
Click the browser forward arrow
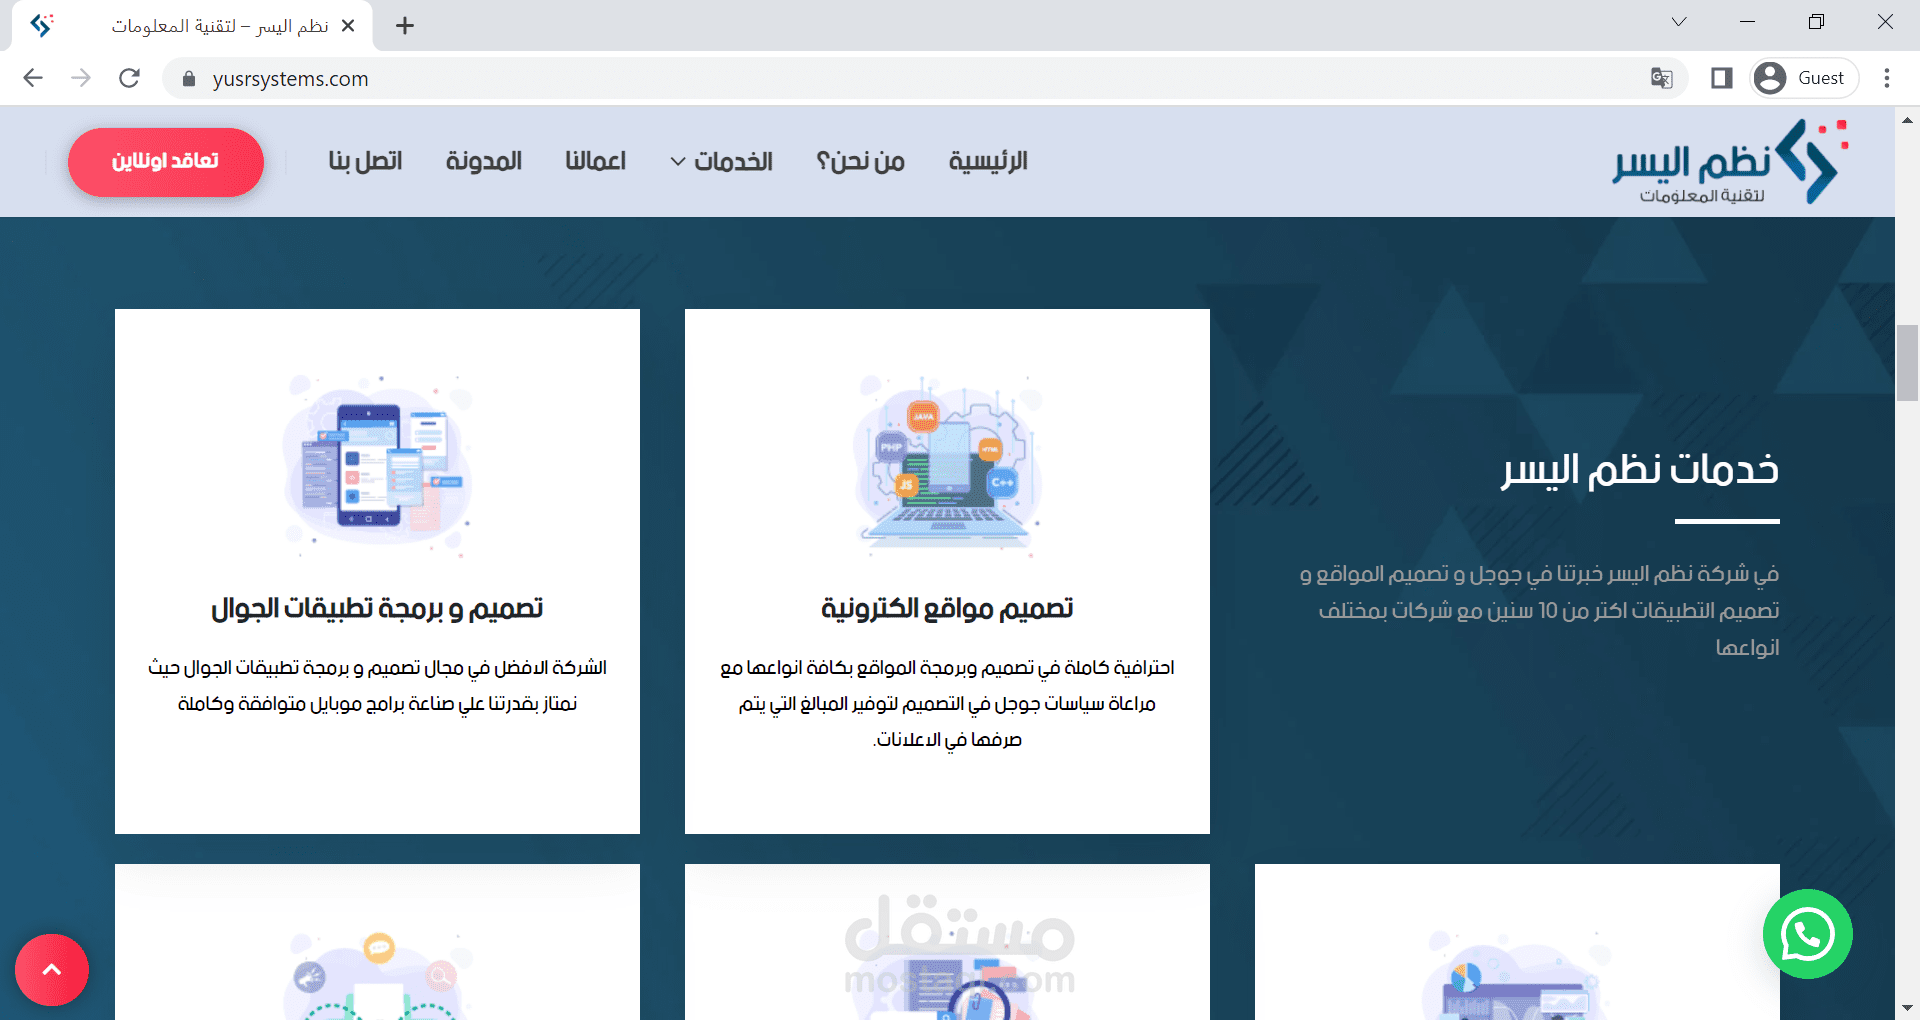tap(81, 78)
